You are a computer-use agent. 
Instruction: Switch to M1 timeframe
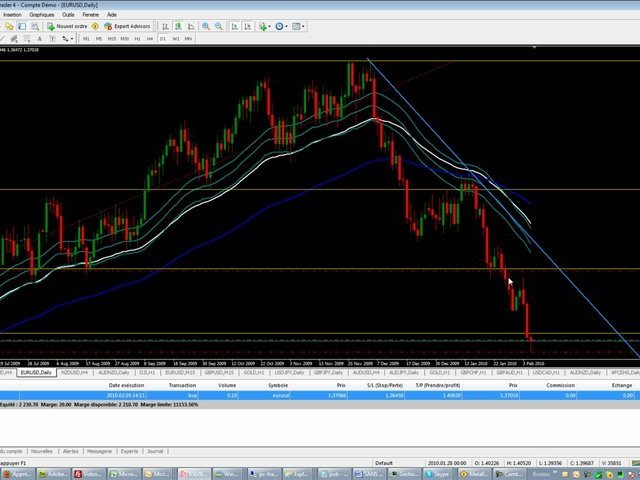point(86,38)
